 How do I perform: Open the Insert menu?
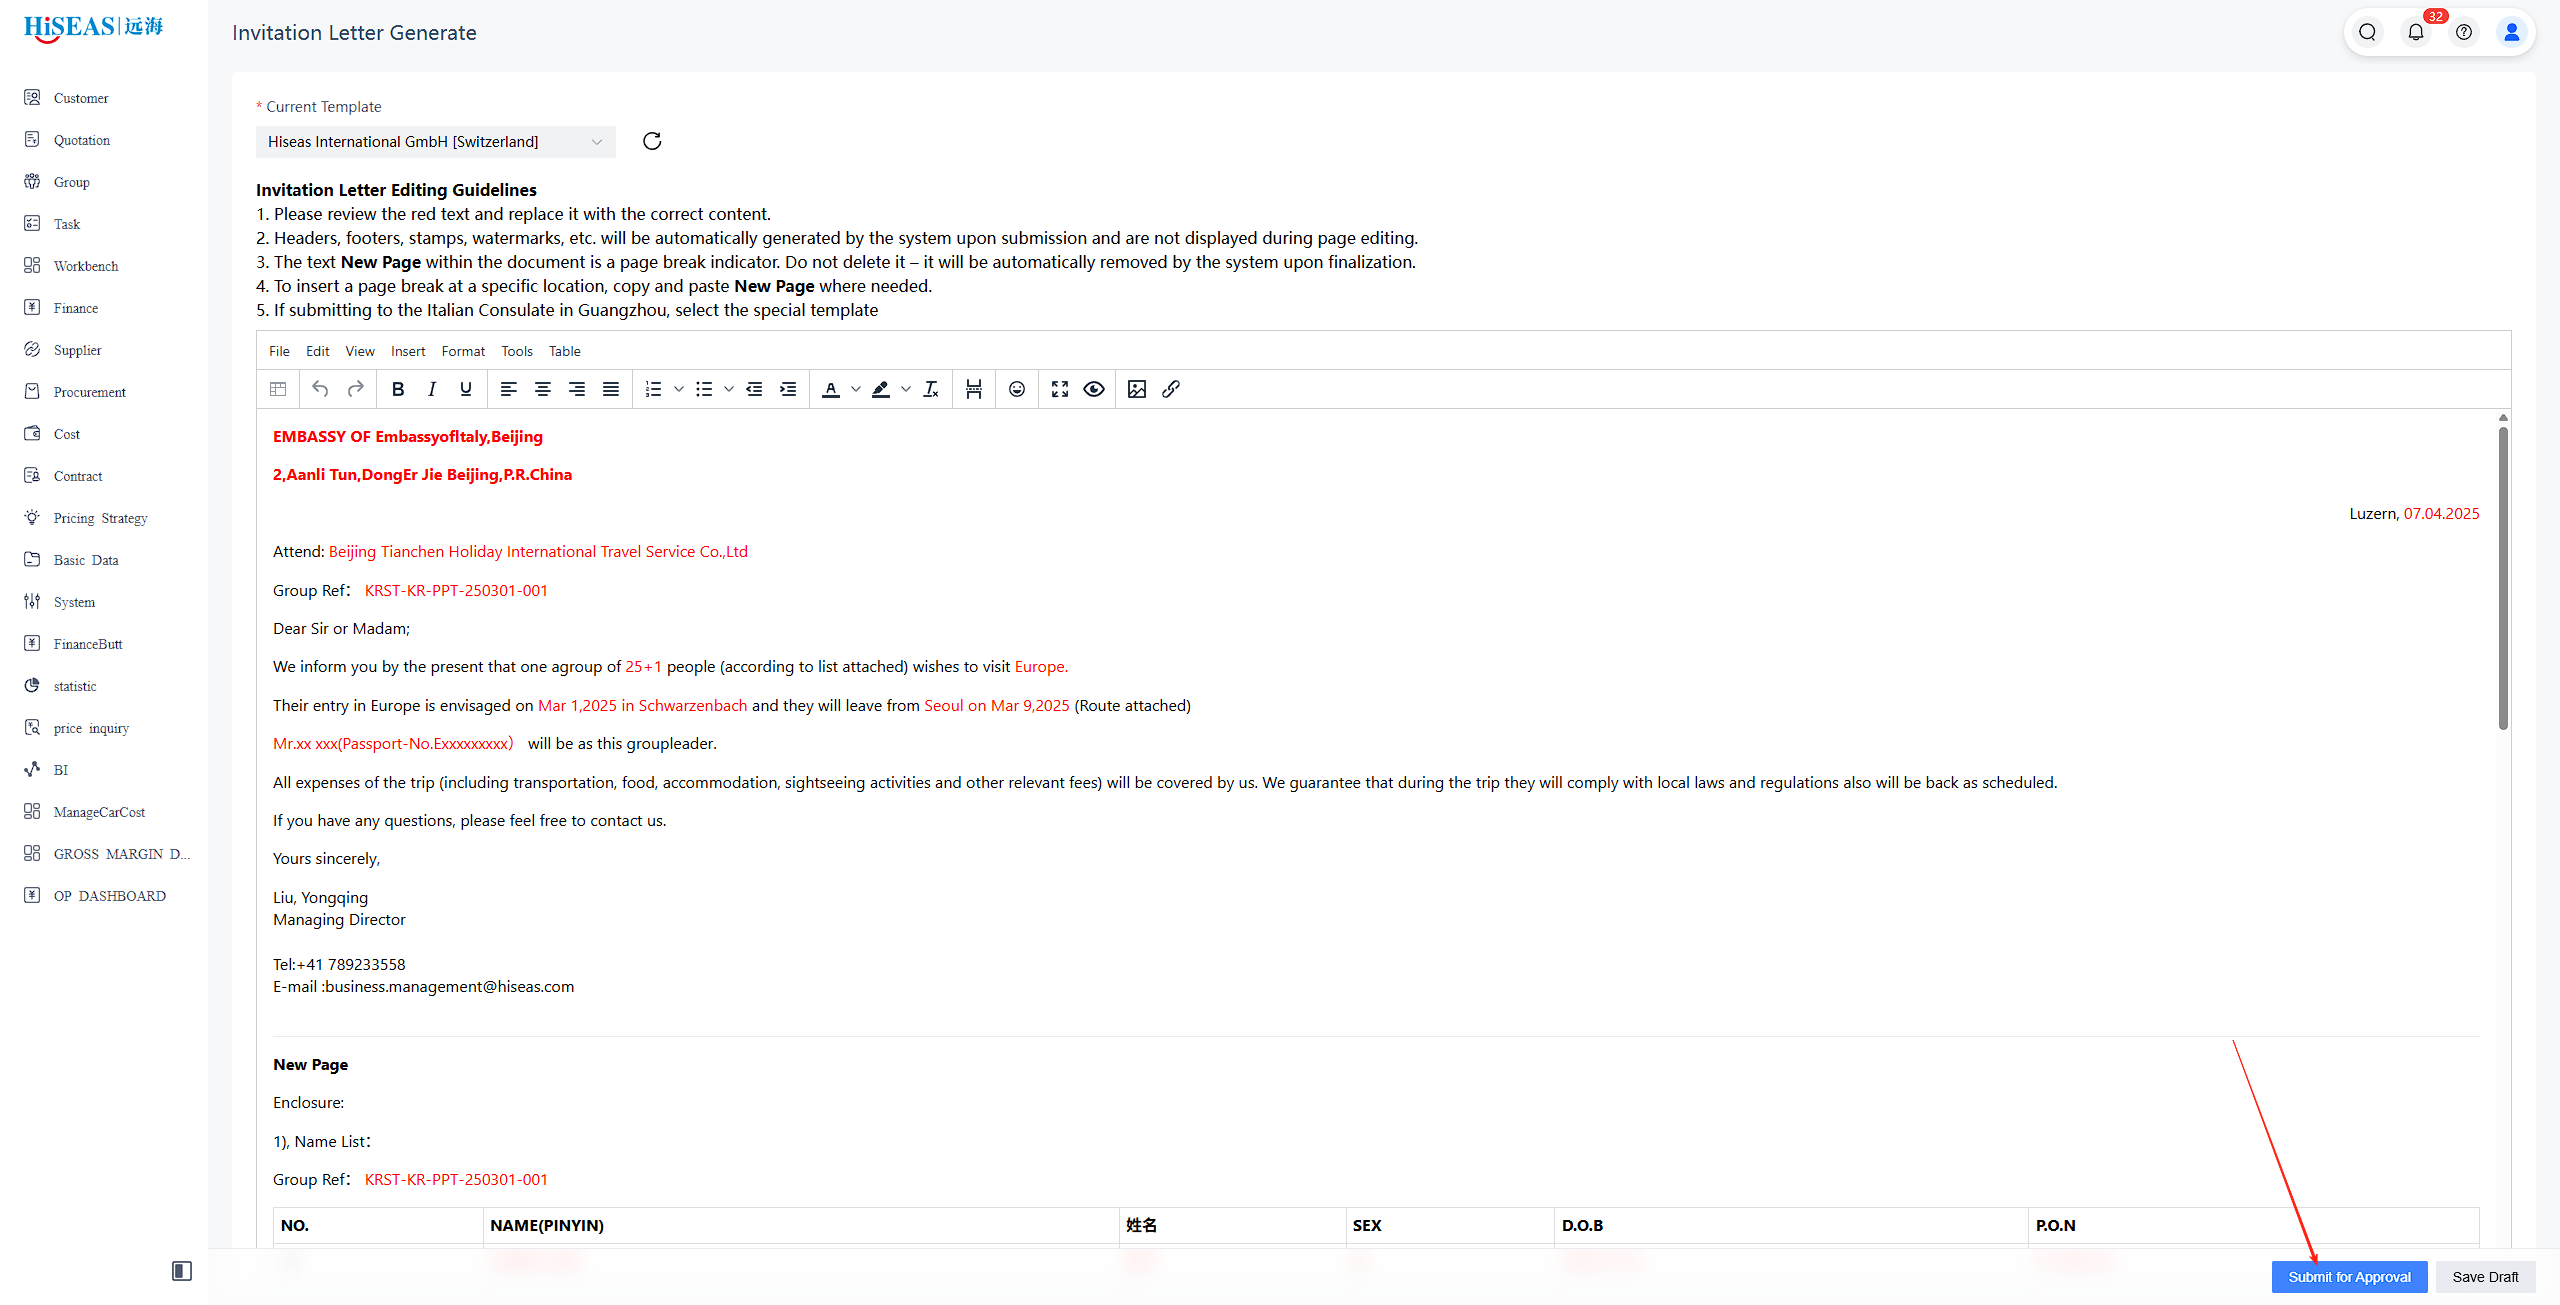click(x=408, y=351)
